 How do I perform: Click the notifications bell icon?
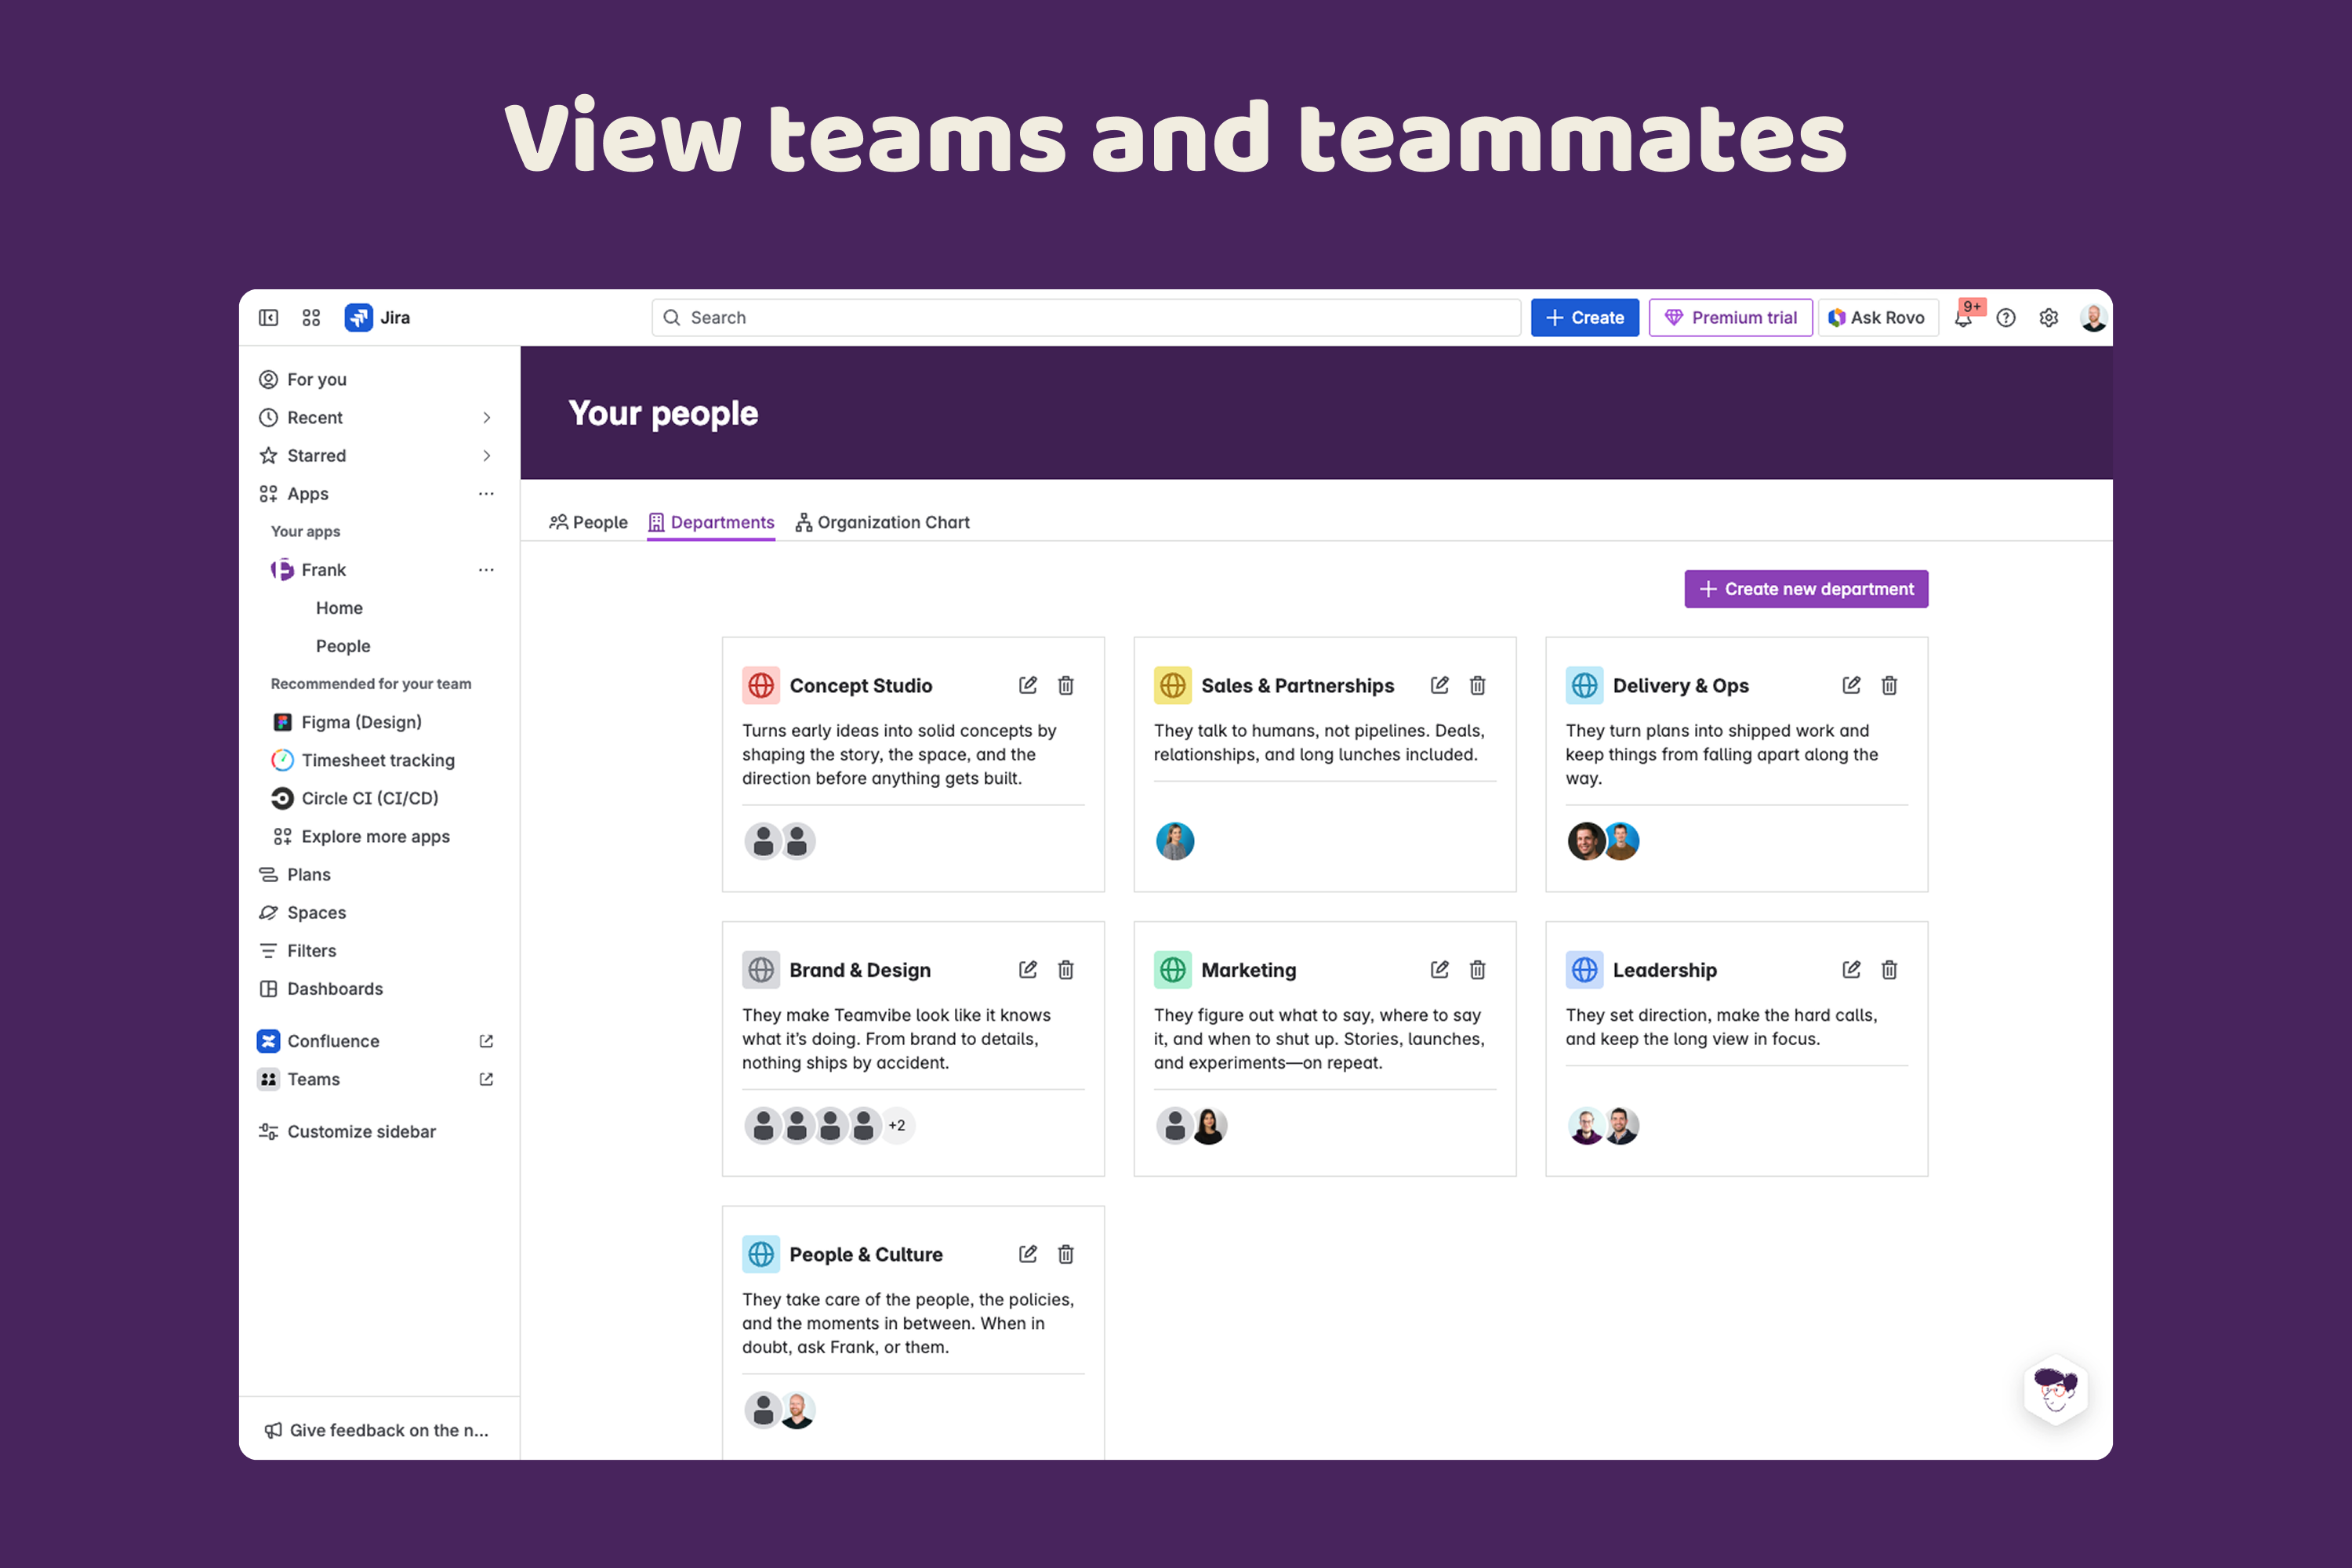(1963, 318)
